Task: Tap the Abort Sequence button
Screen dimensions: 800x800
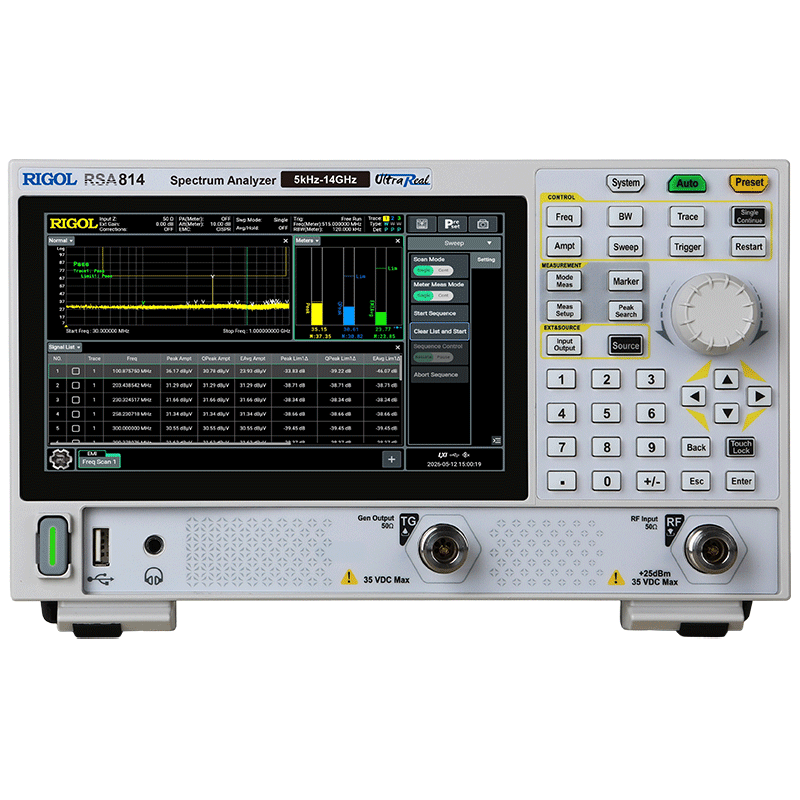Action: (439, 374)
